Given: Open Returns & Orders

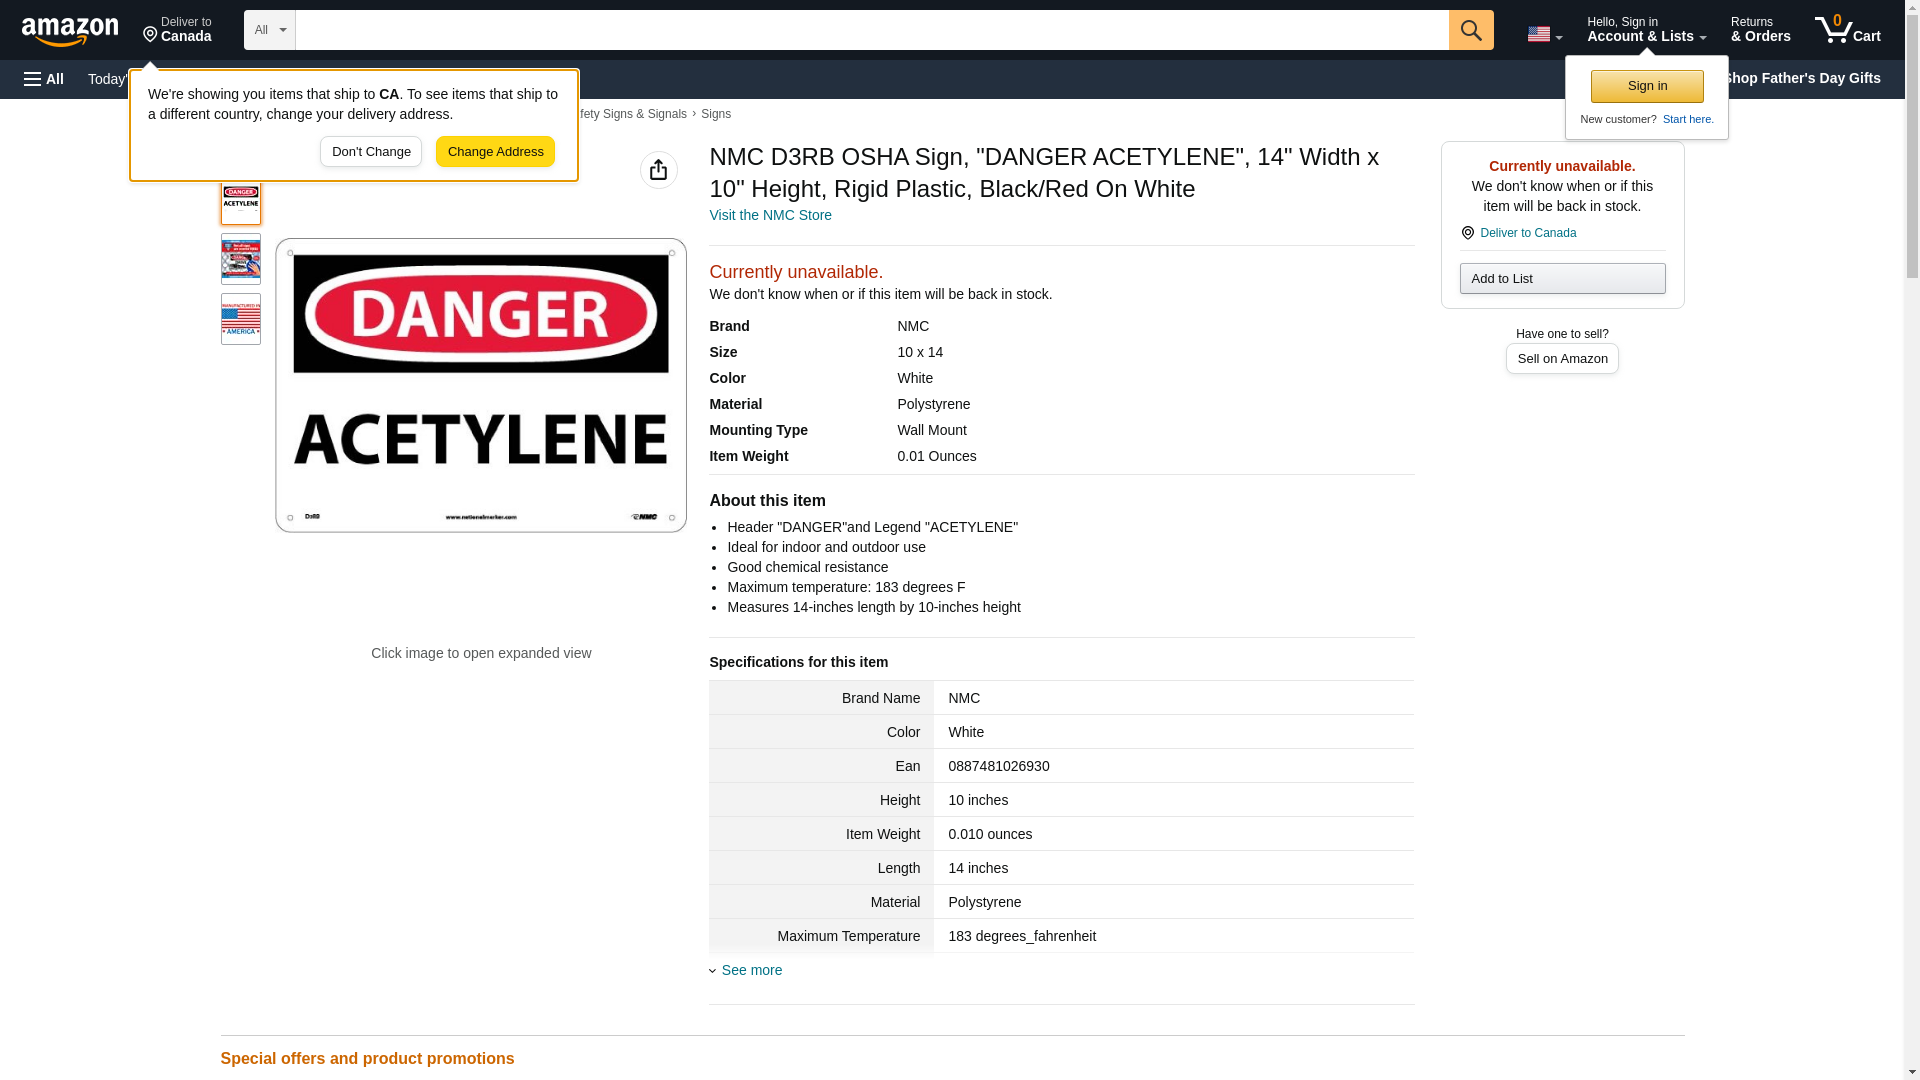Looking at the screenshot, I should point(1759,30).
